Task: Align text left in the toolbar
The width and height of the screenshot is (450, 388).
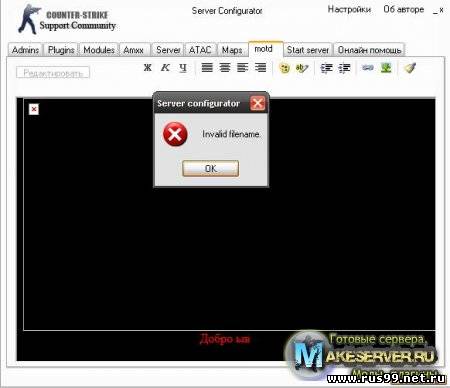Action: pyautogui.click(x=242, y=68)
